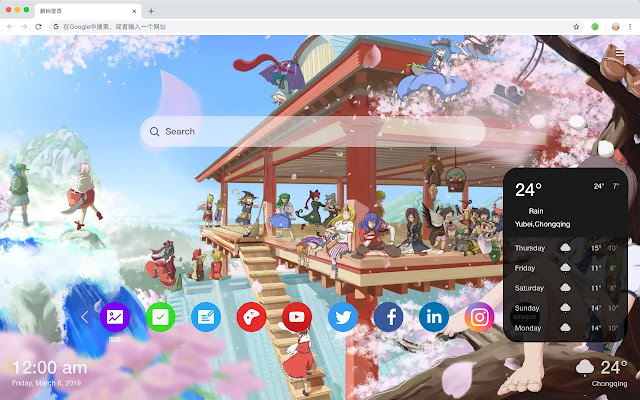Click the 12:00 am clock
The height and width of the screenshot is (400, 640).
pyautogui.click(x=50, y=368)
